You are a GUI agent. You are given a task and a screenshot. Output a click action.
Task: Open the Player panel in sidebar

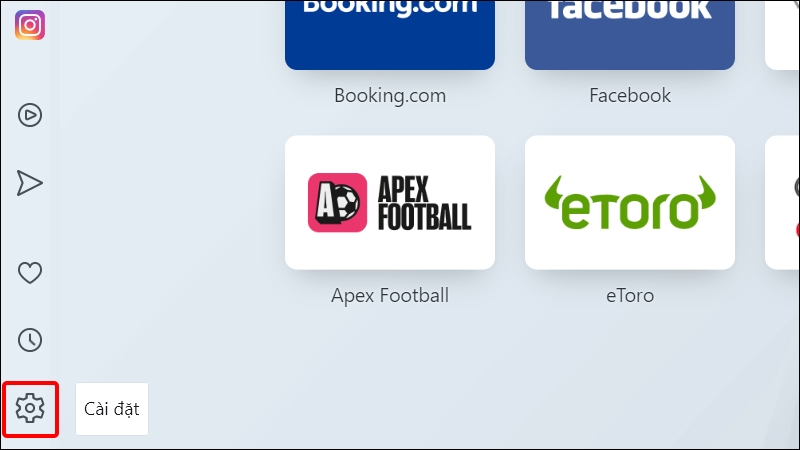click(x=30, y=115)
